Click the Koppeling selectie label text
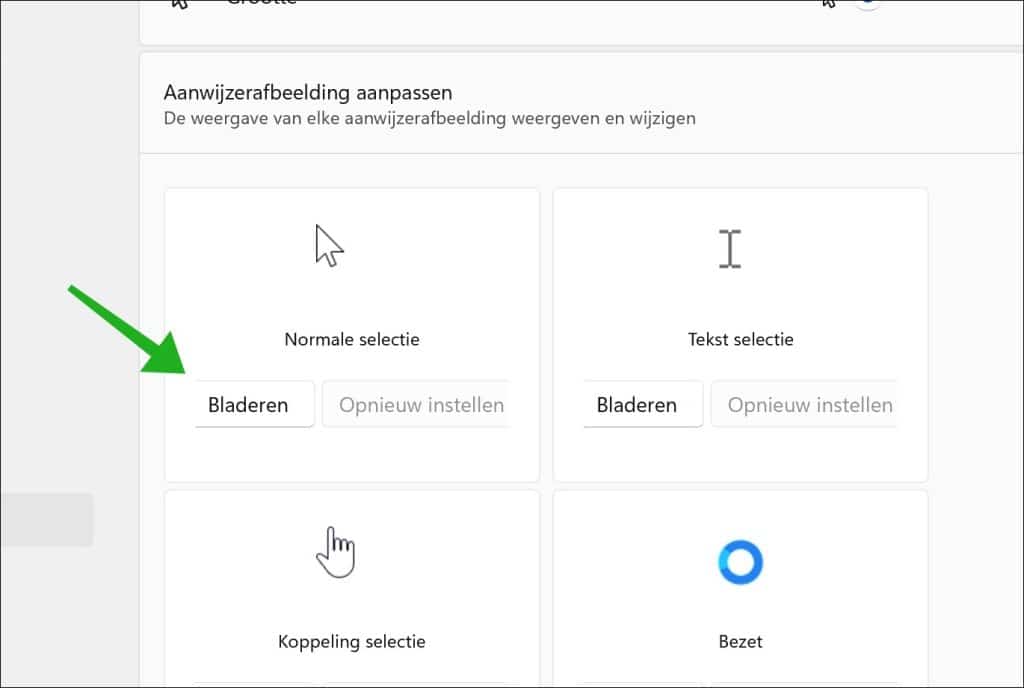The height and width of the screenshot is (688, 1024). click(351, 641)
